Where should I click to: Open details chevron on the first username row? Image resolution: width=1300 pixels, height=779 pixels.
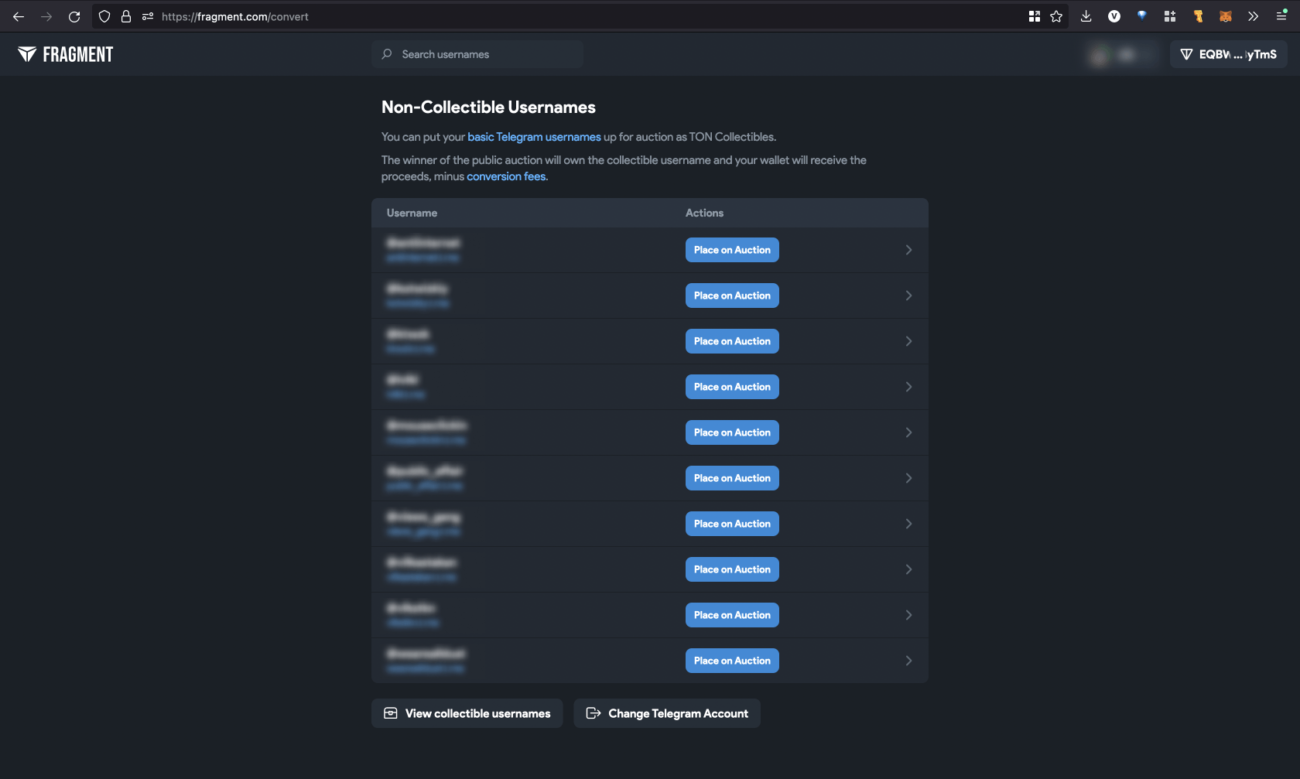tap(909, 249)
